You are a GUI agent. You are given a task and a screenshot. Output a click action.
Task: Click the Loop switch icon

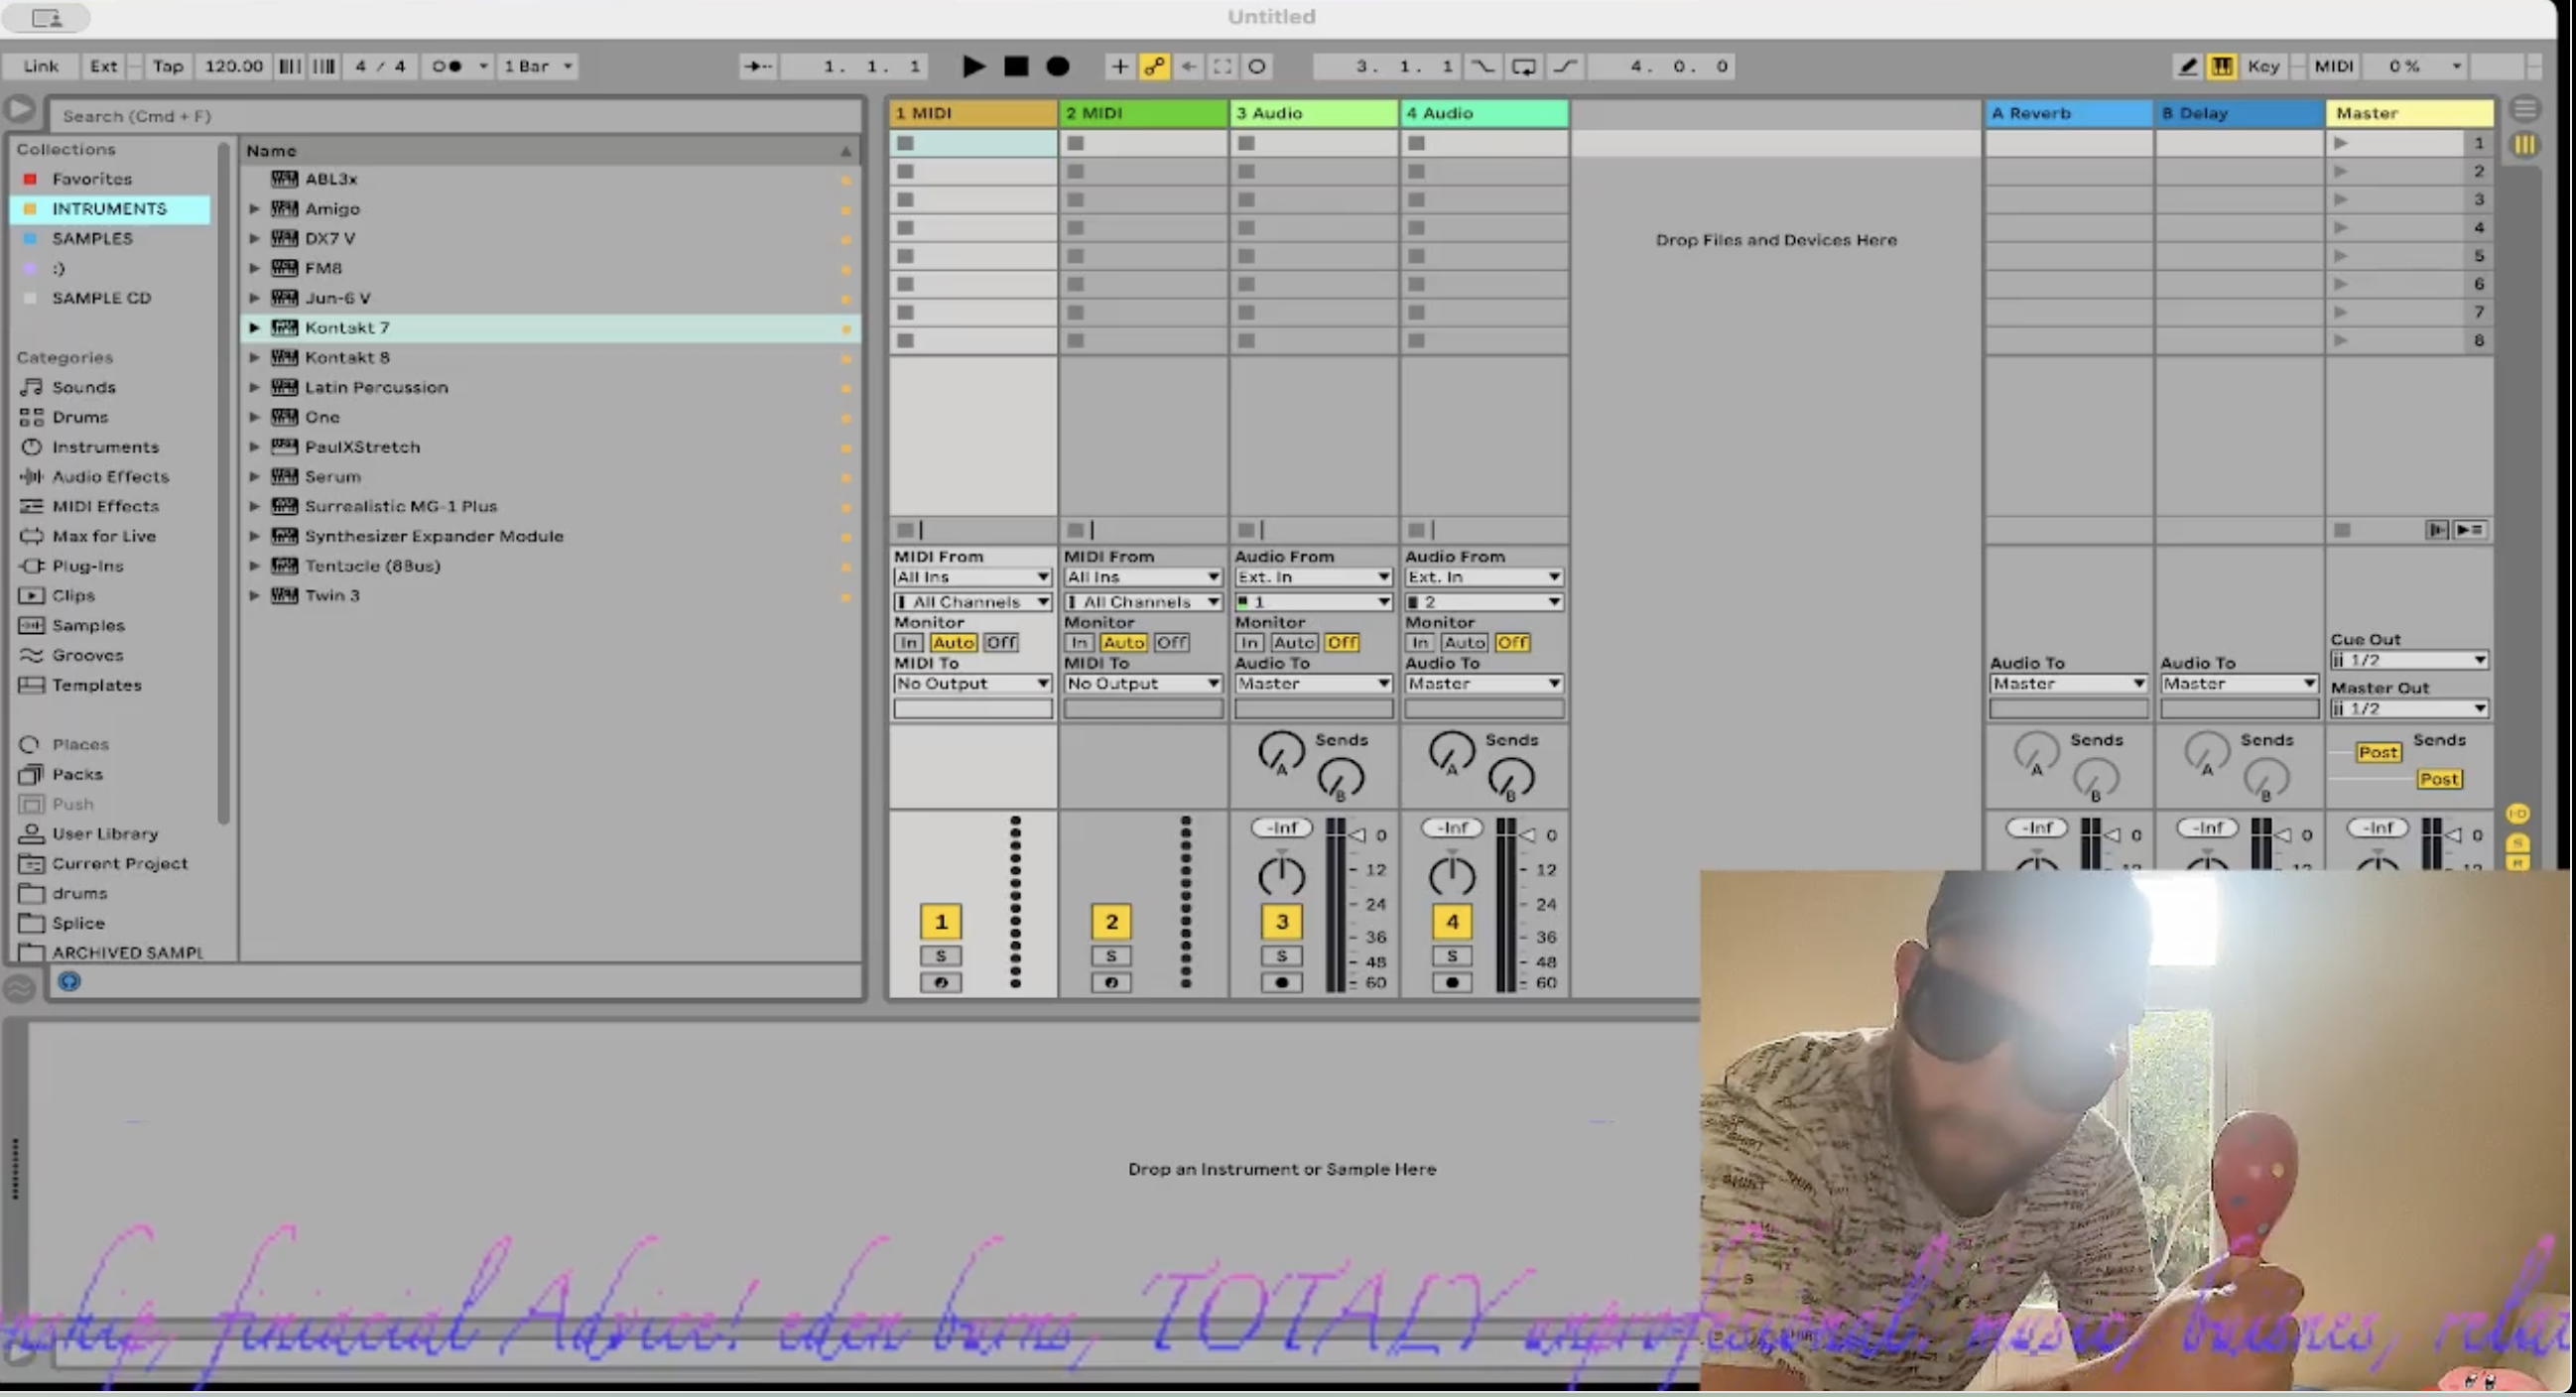point(1523,66)
